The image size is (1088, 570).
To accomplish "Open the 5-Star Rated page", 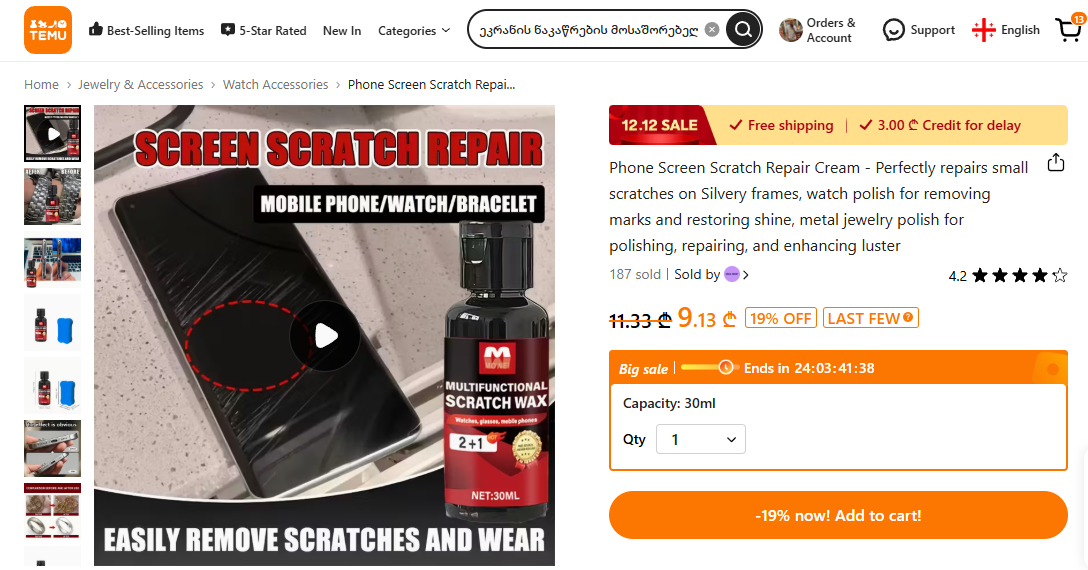I will click(264, 31).
